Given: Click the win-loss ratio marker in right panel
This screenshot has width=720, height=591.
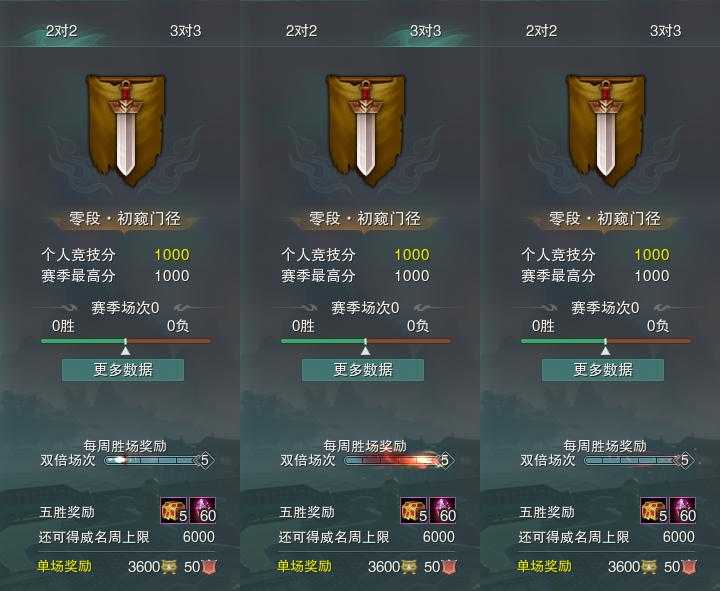Looking at the screenshot, I should (x=606, y=351).
